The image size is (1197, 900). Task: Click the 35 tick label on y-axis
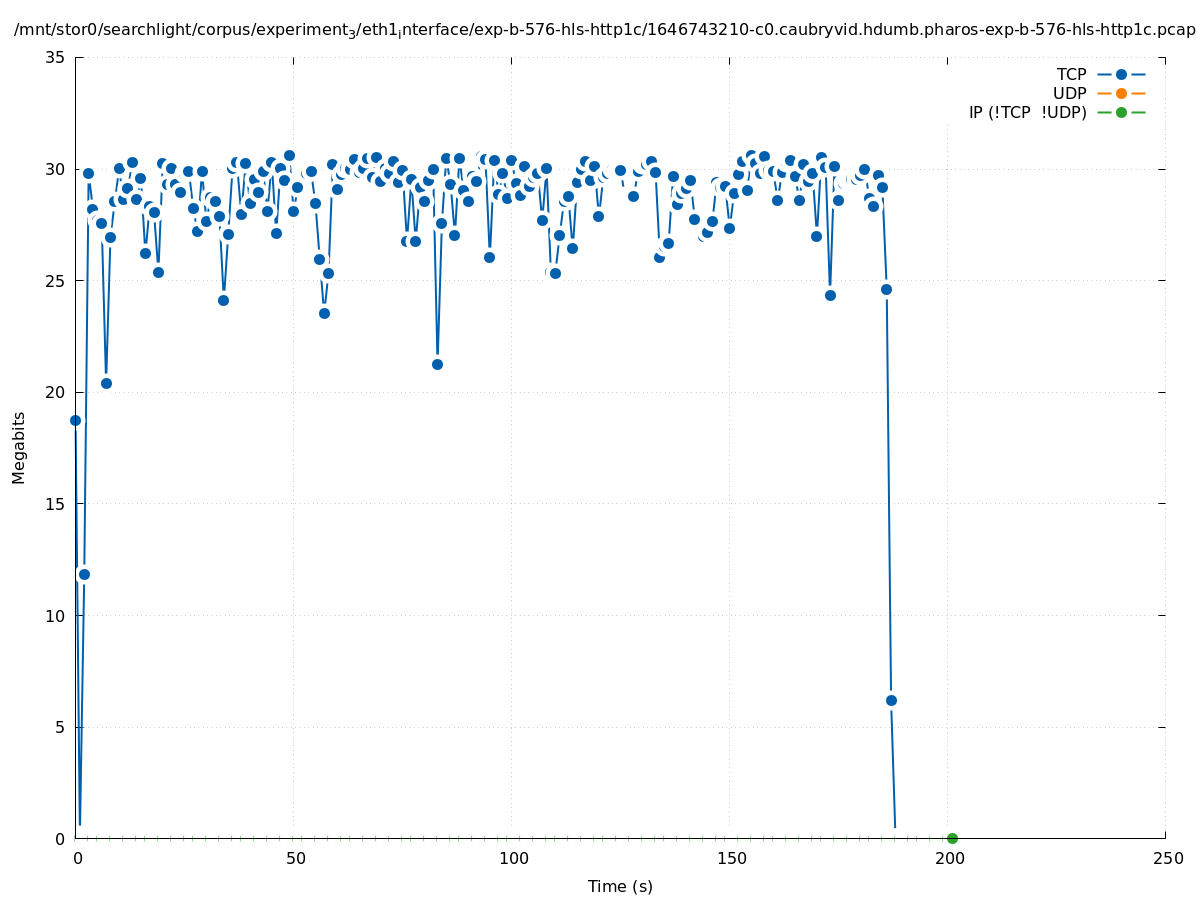[x=56, y=57]
